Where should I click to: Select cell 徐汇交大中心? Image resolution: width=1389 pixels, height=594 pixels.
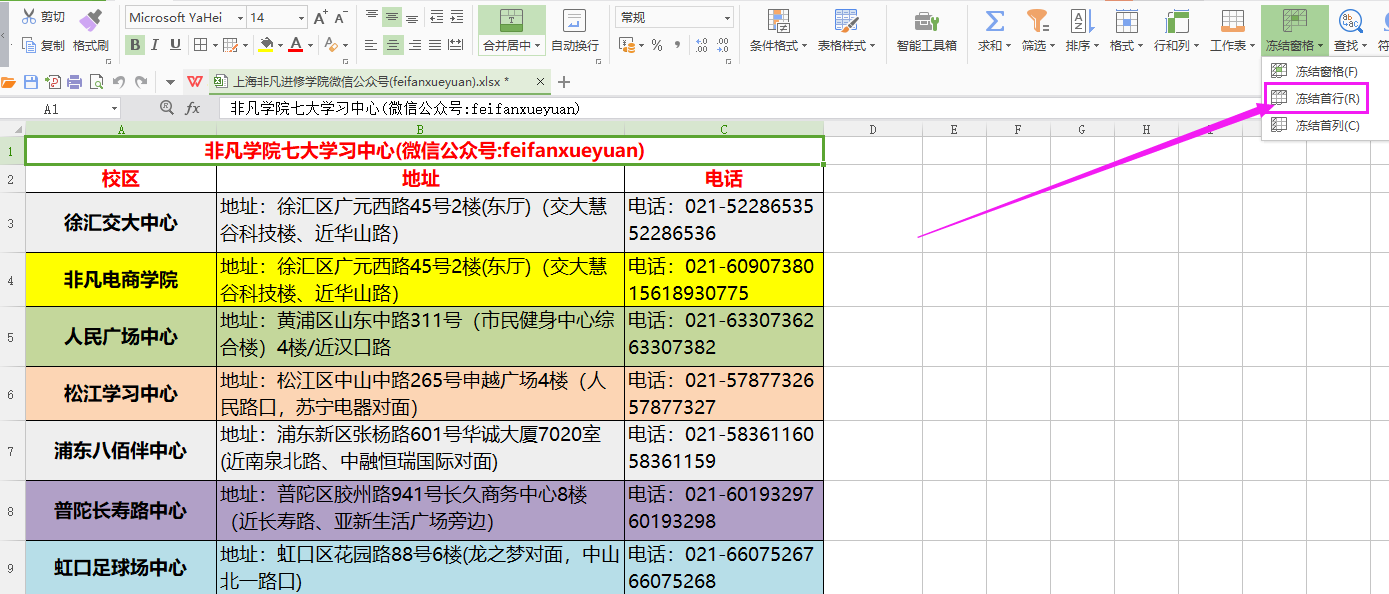pos(121,223)
